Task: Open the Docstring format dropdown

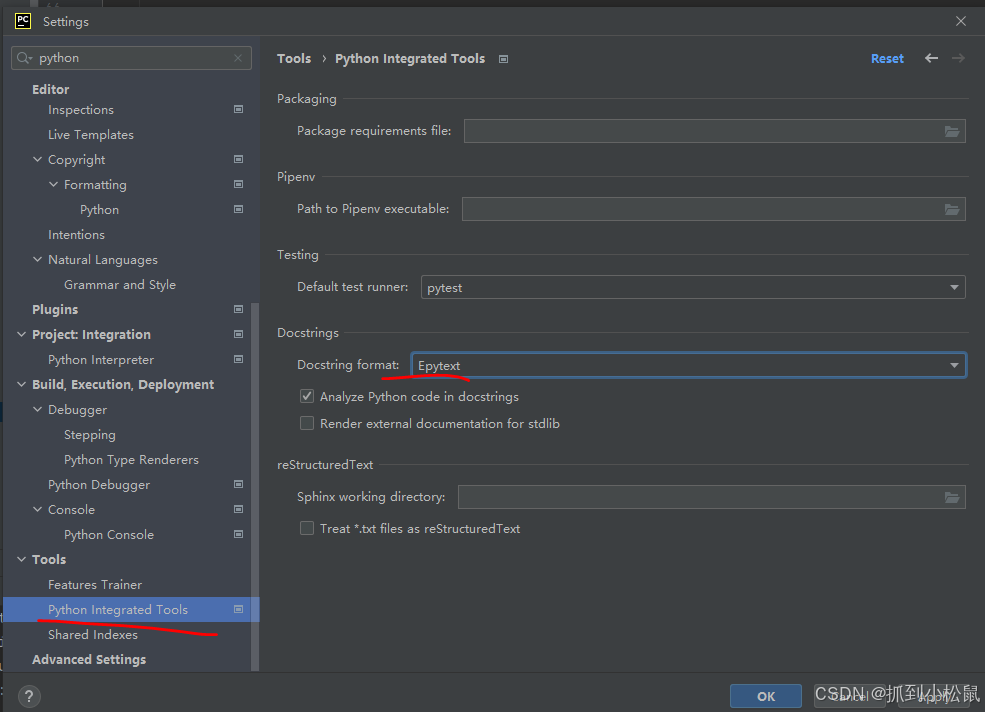Action: [688, 365]
